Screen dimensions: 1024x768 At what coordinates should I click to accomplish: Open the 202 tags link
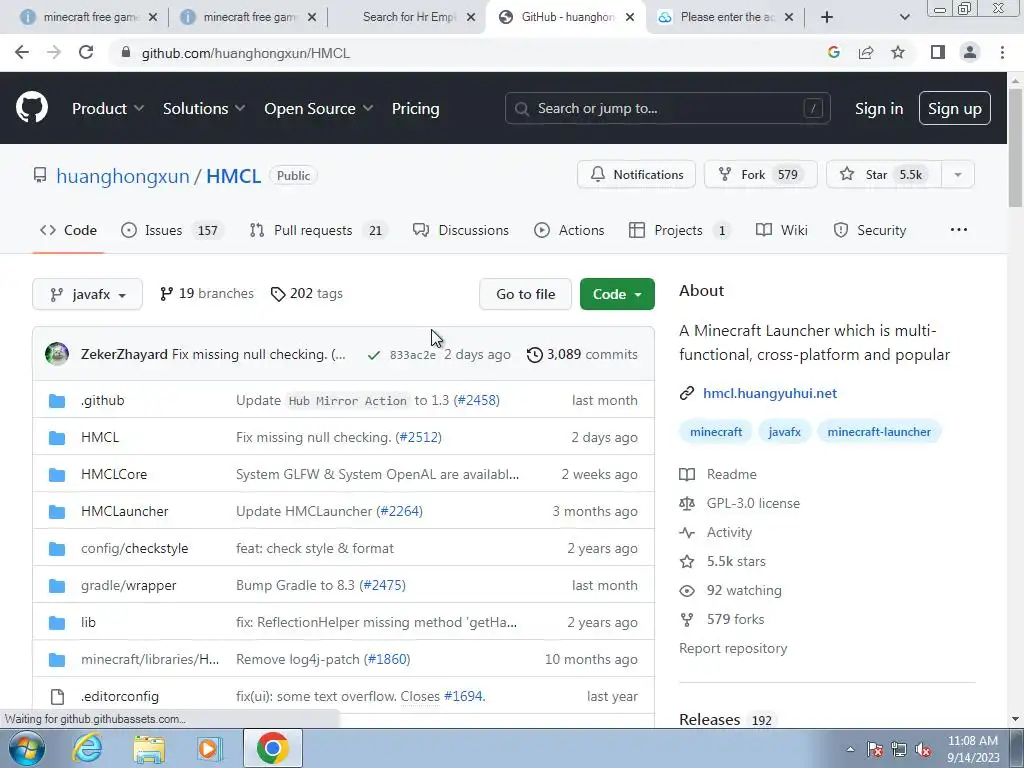tap(306, 294)
